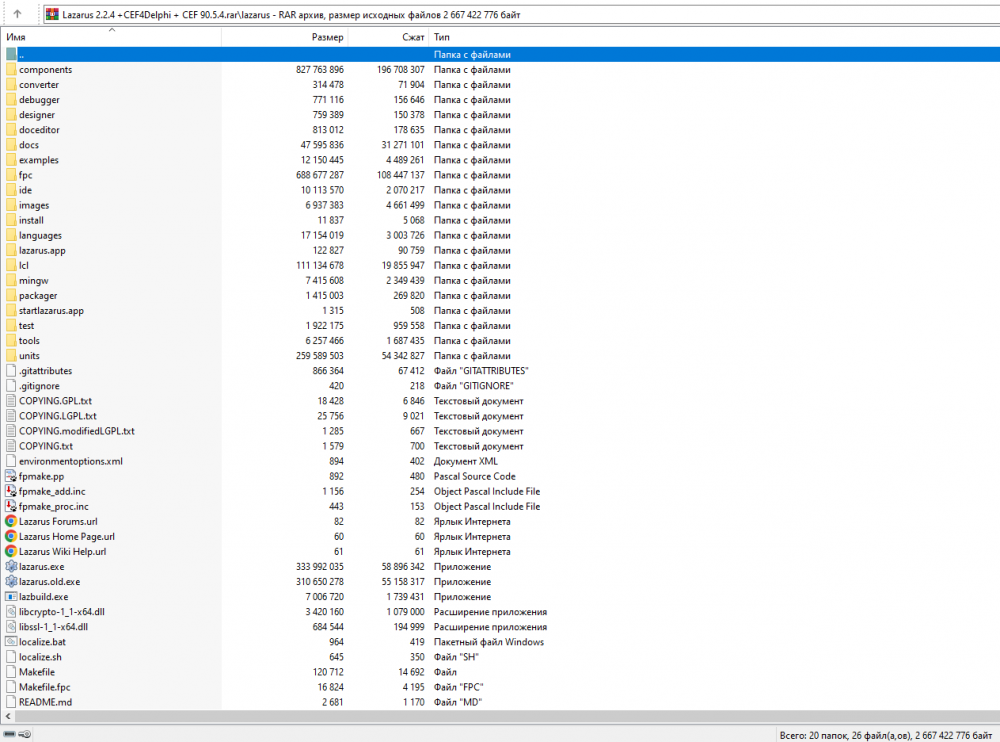Click the fpmake_add.inc file icon
This screenshot has height=742, width=1000.
11,491
